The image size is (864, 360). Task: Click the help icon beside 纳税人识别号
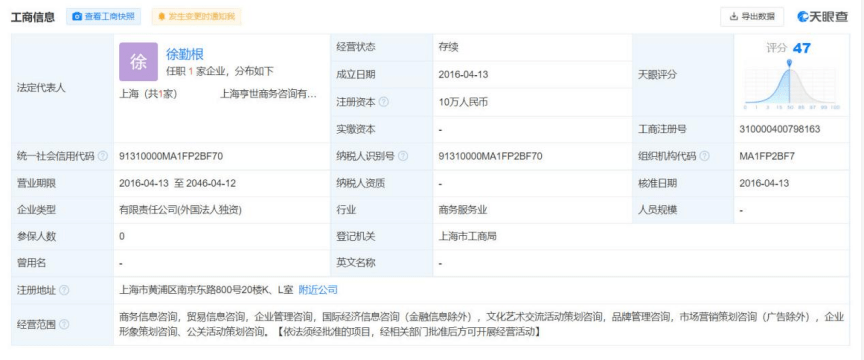[x=403, y=156]
